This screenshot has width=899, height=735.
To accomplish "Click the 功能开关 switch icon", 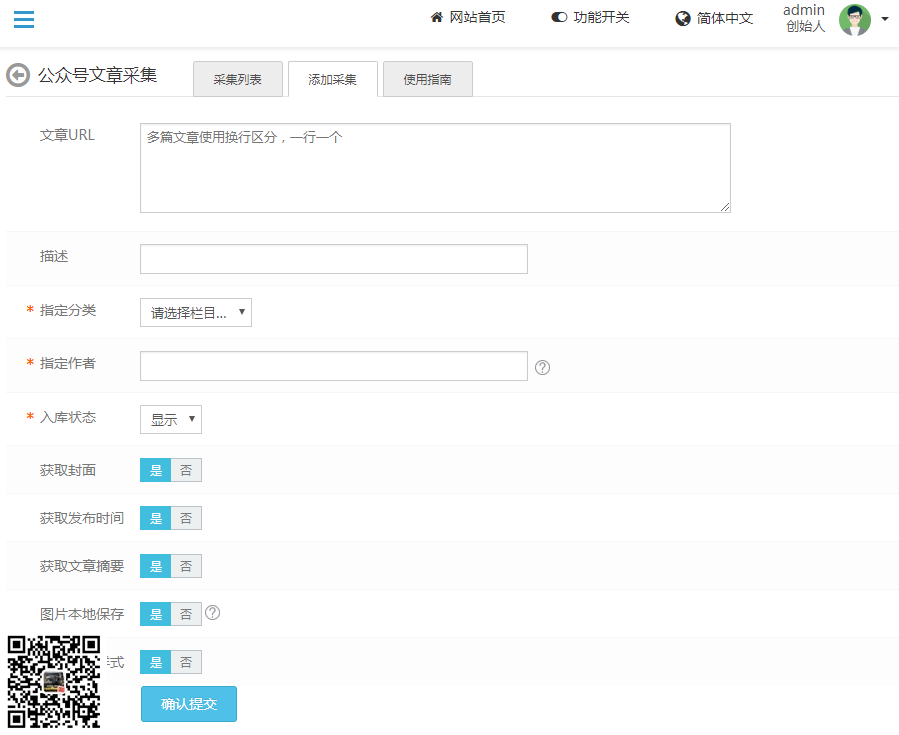I will [557, 17].
